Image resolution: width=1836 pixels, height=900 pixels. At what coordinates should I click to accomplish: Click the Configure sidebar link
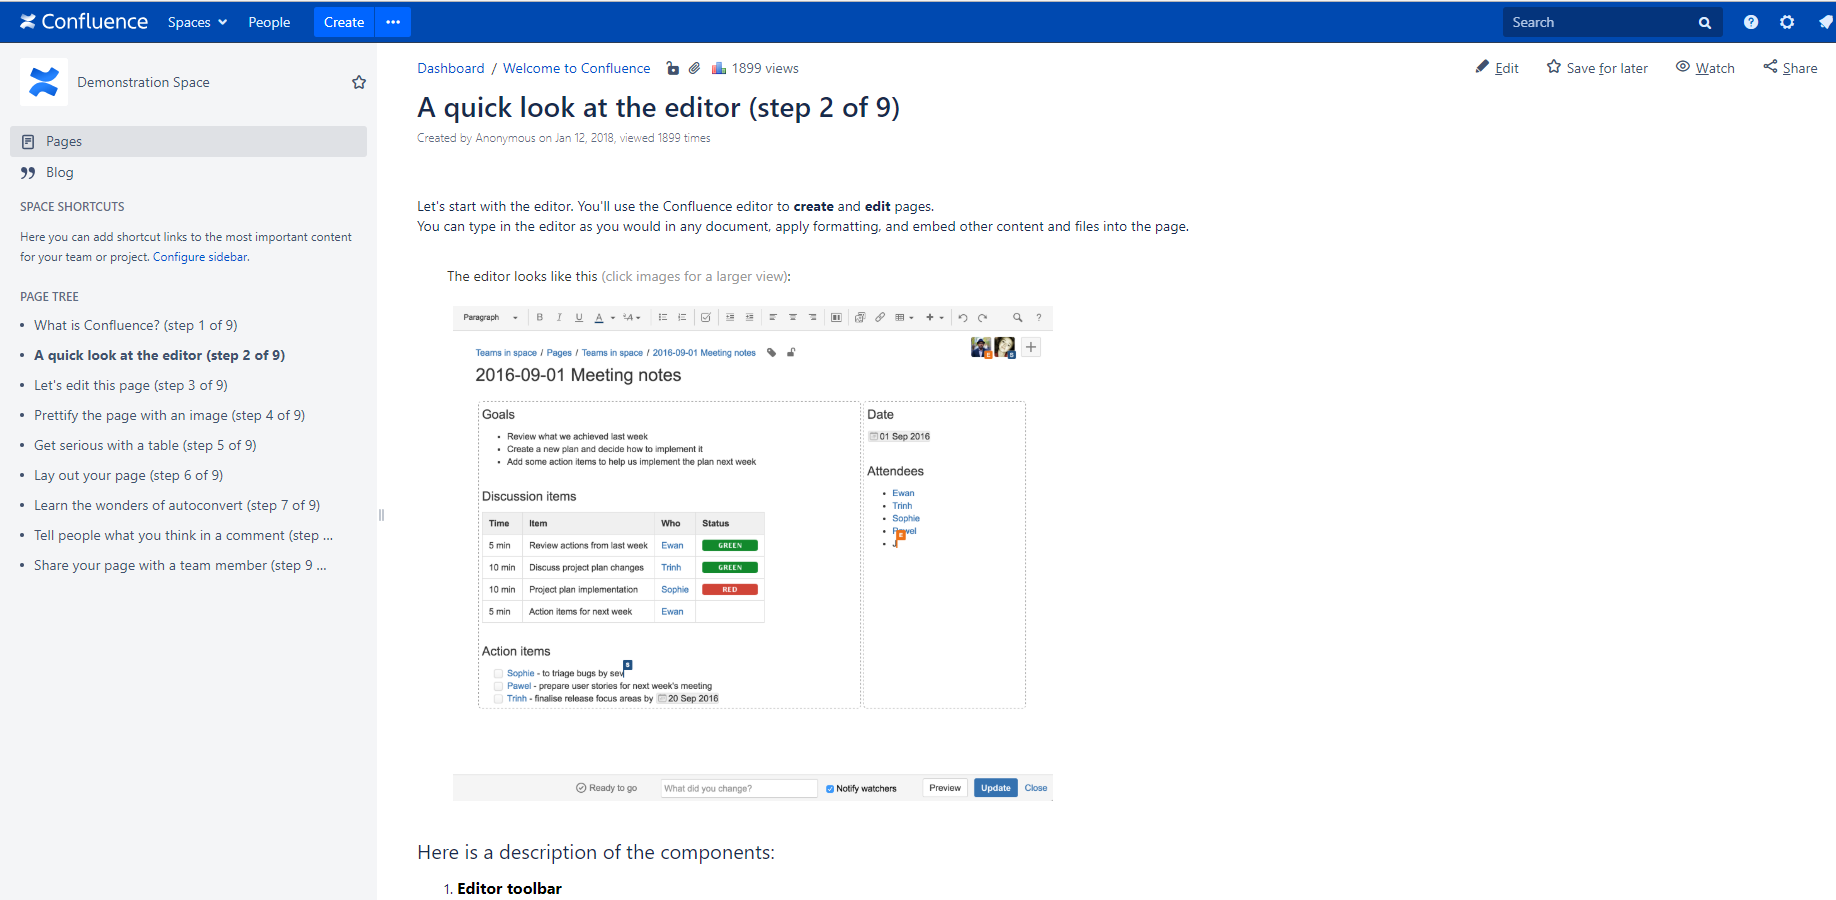200,257
